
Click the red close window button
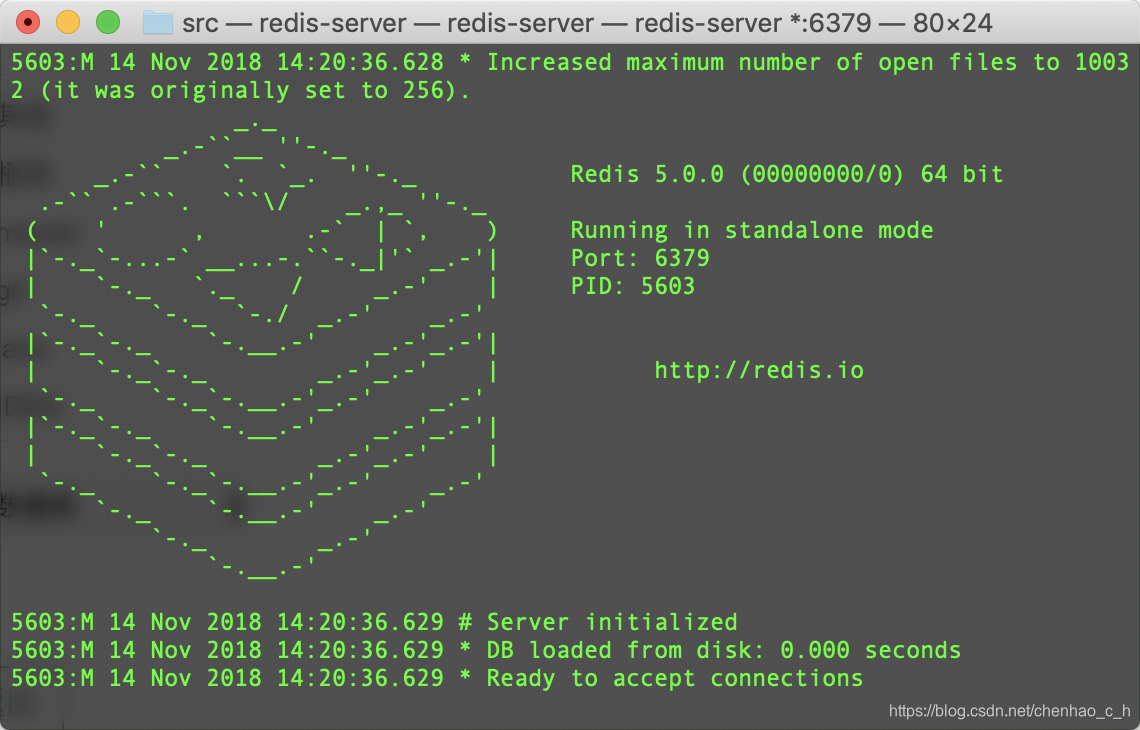pos(28,23)
